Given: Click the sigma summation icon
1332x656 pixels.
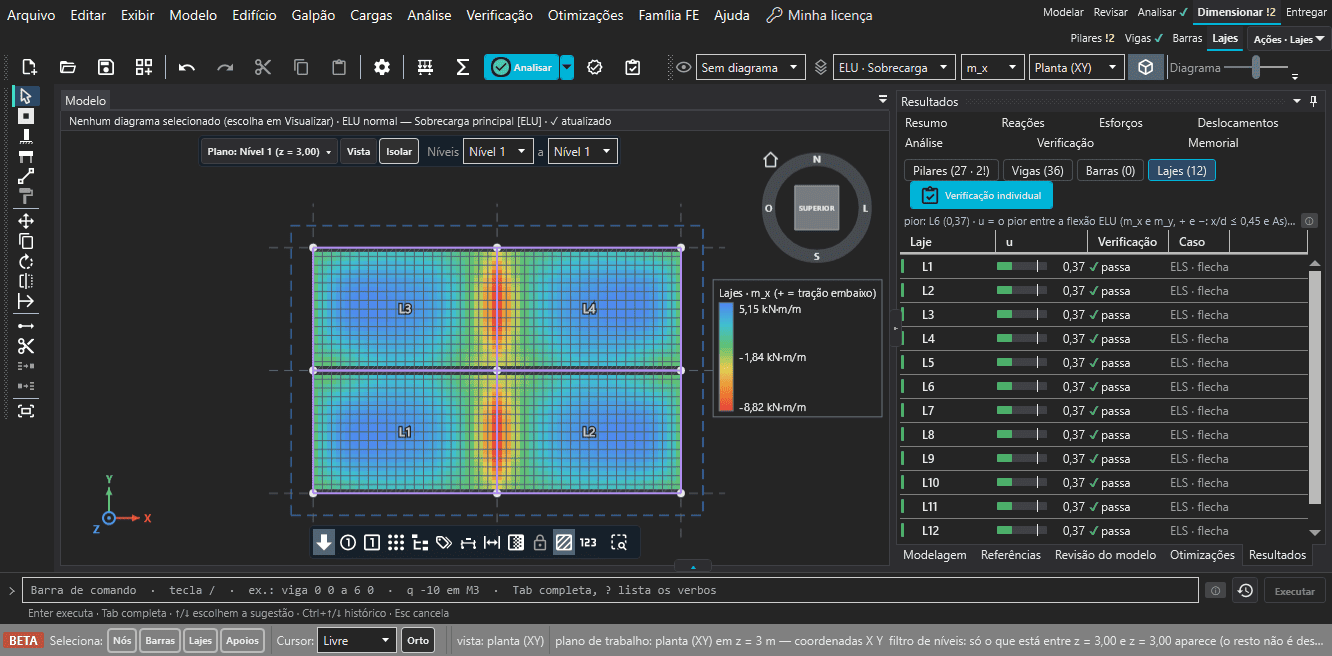Looking at the screenshot, I should (x=463, y=67).
